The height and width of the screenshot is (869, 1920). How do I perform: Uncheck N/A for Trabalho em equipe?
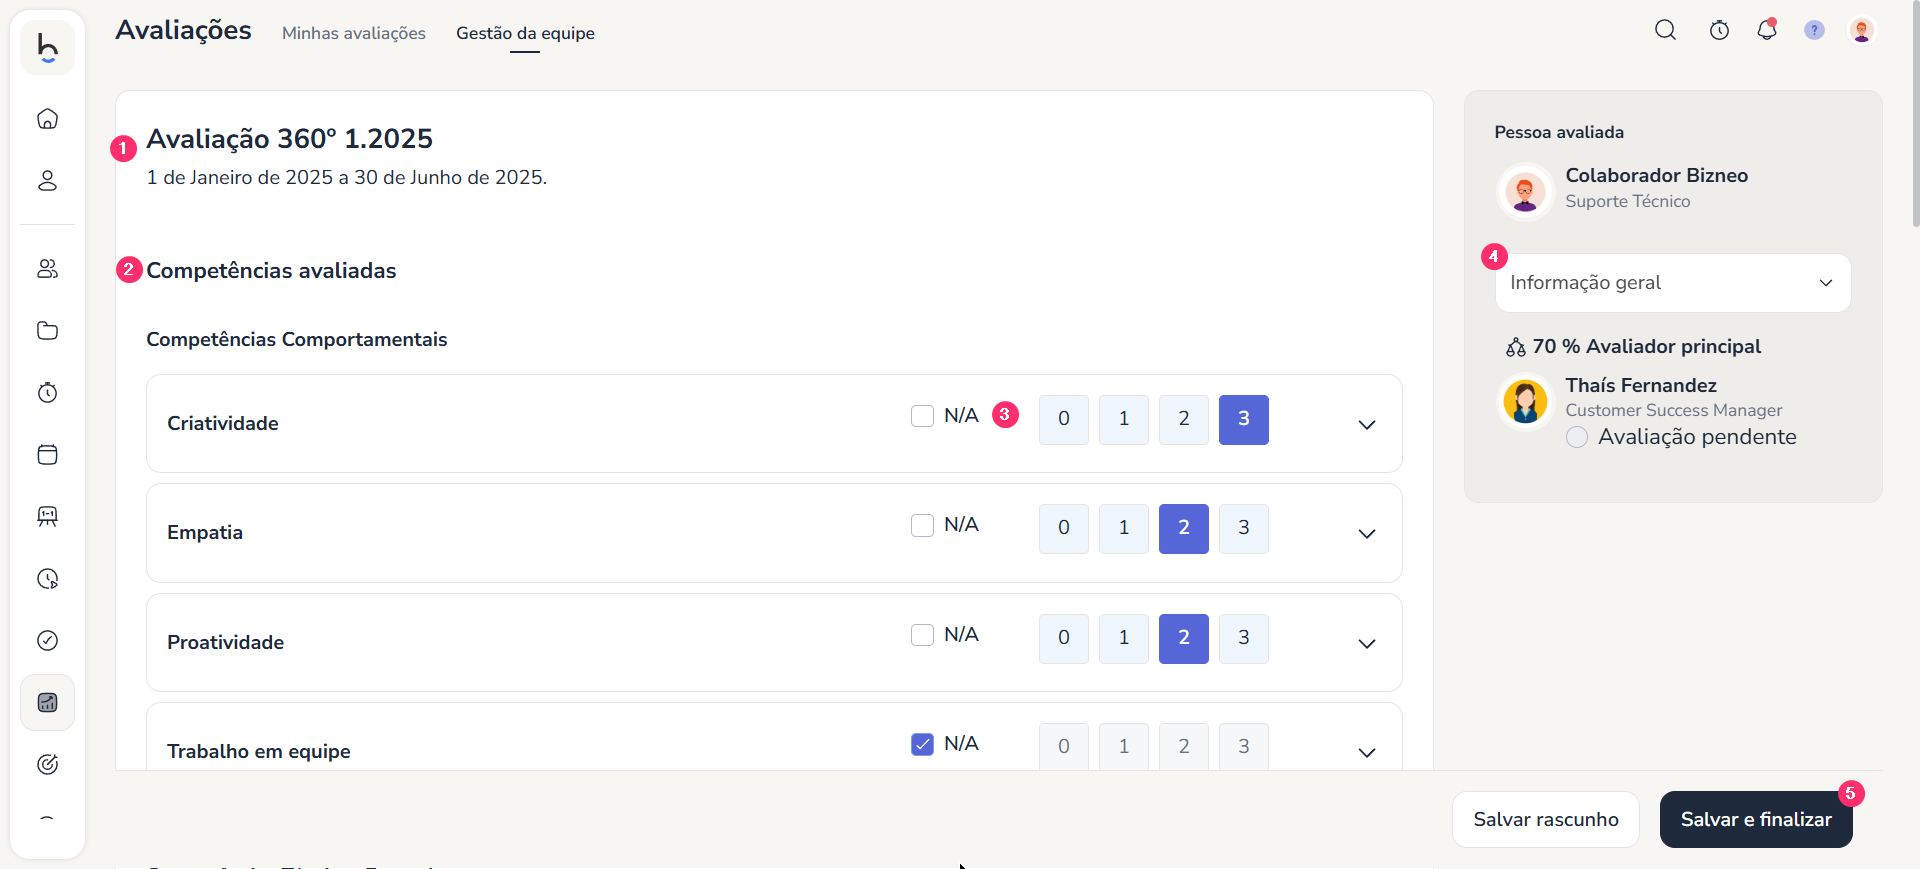pyautogui.click(x=922, y=744)
